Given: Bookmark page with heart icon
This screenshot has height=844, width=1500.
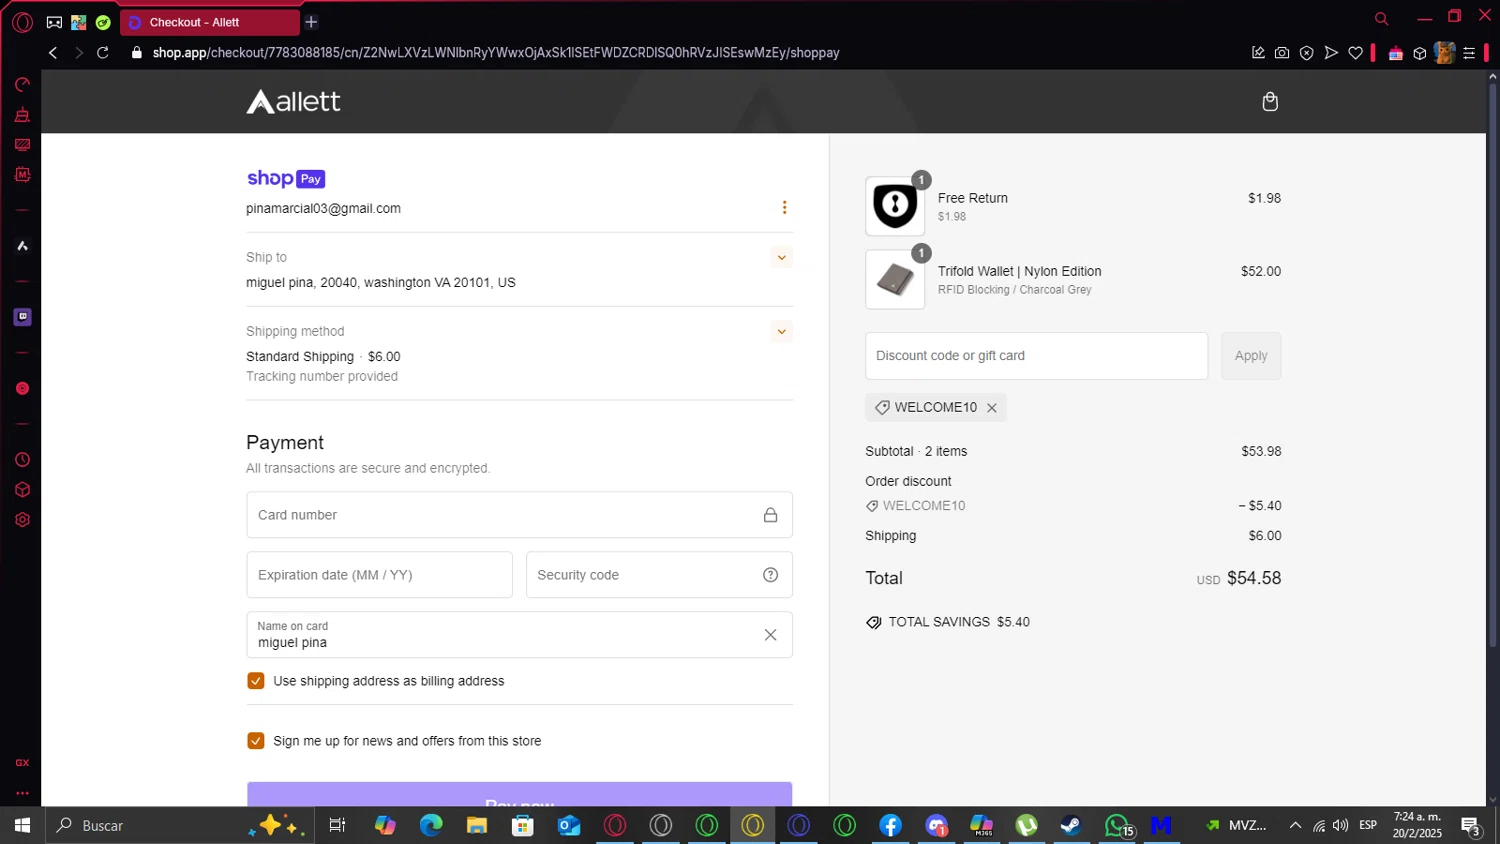Looking at the screenshot, I should click(x=1355, y=53).
